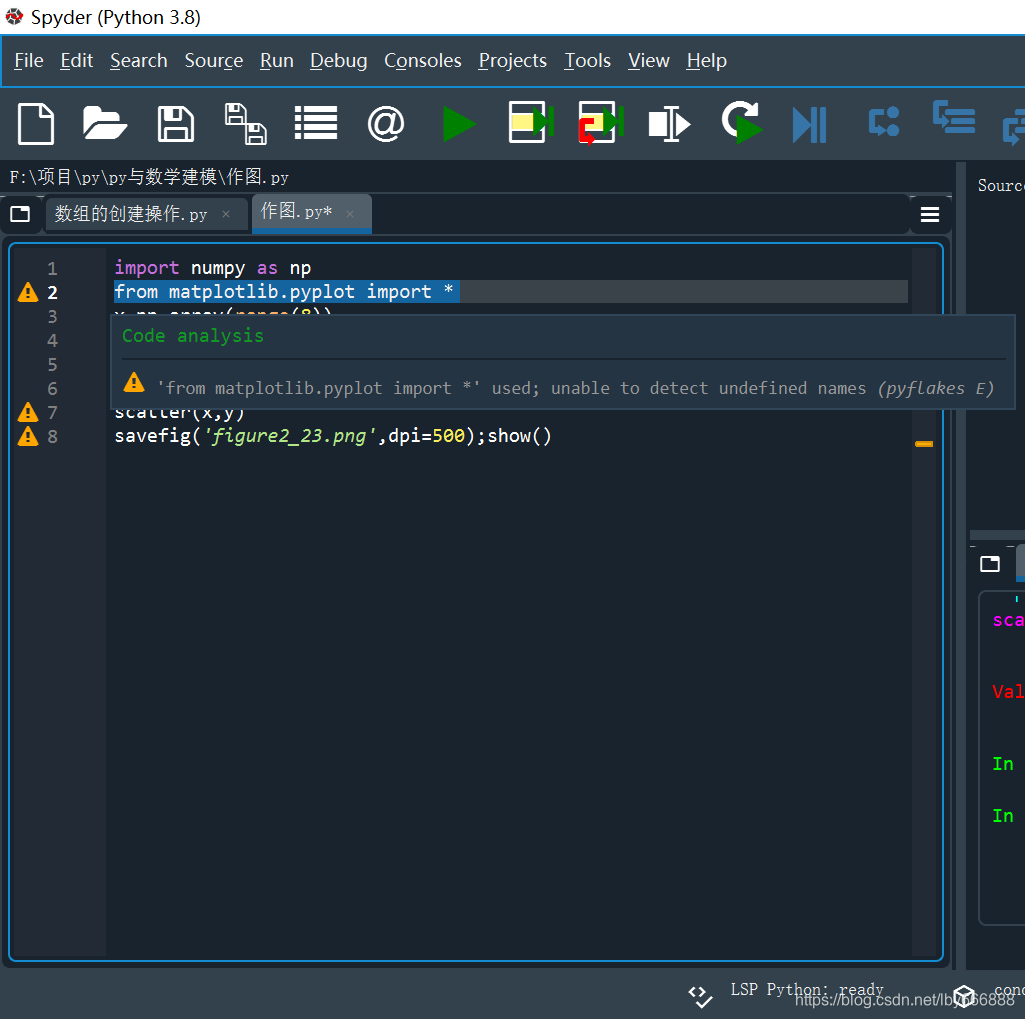Open the Debug menu
Viewport: 1025px width, 1019px height.
(x=339, y=61)
